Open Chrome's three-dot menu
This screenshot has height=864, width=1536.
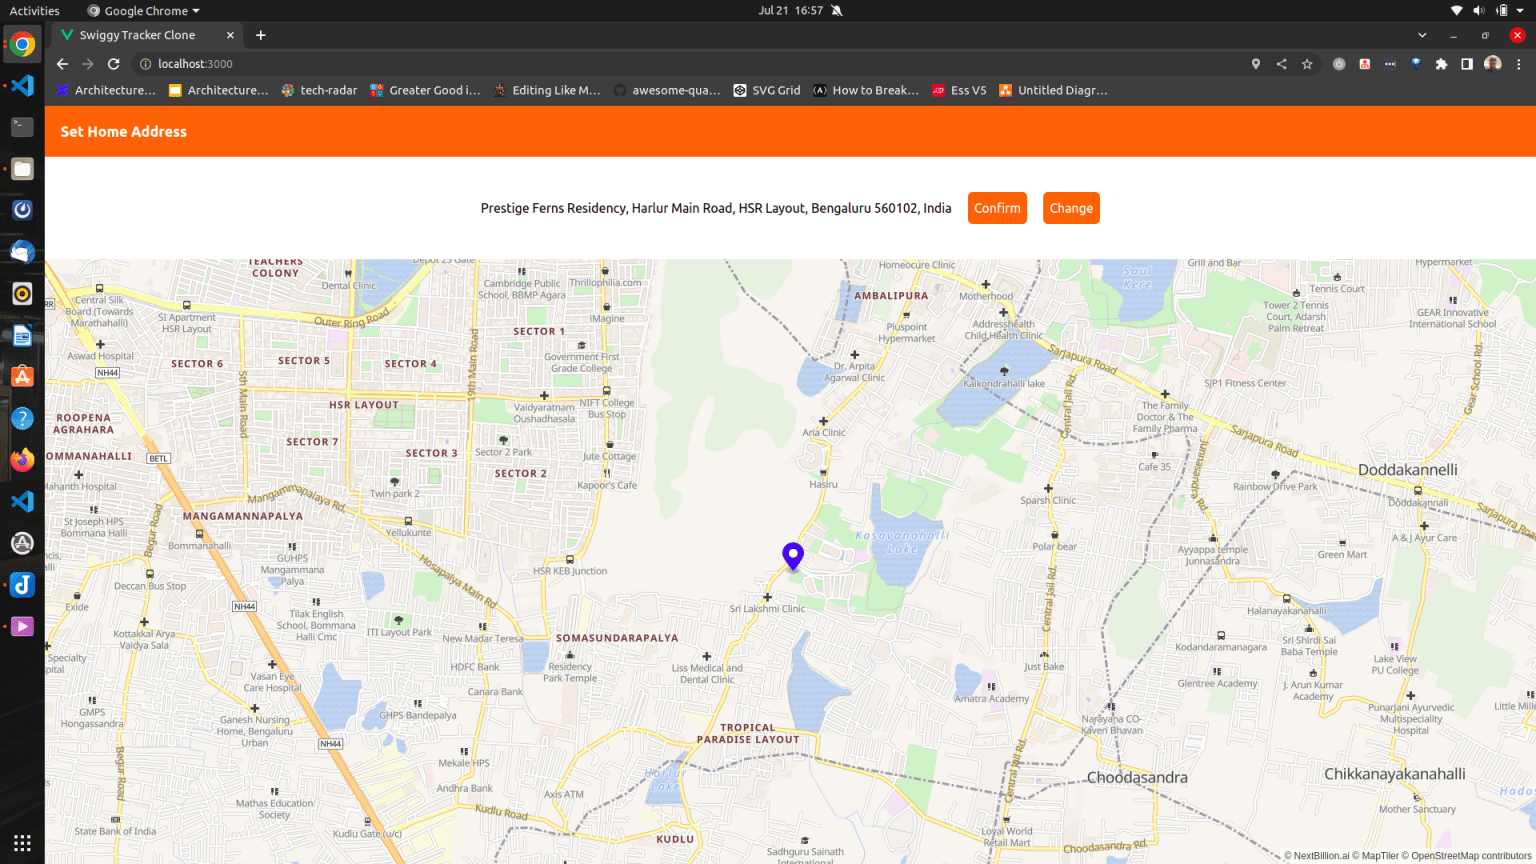(x=1519, y=63)
